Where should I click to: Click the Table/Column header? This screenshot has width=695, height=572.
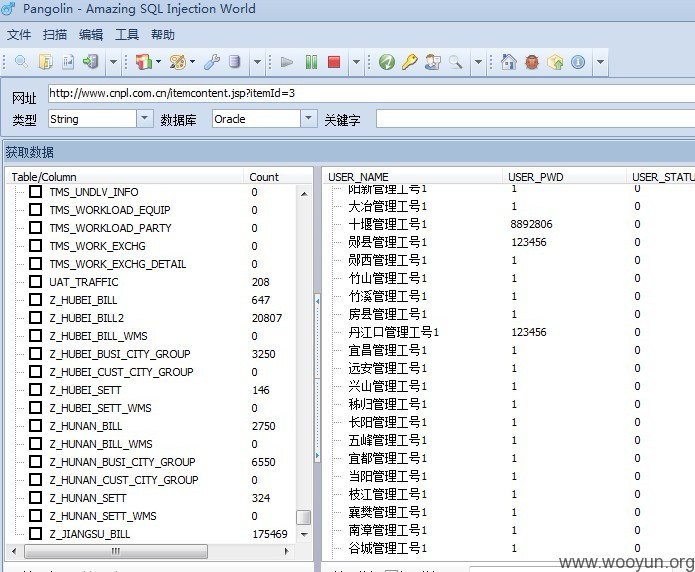point(125,177)
